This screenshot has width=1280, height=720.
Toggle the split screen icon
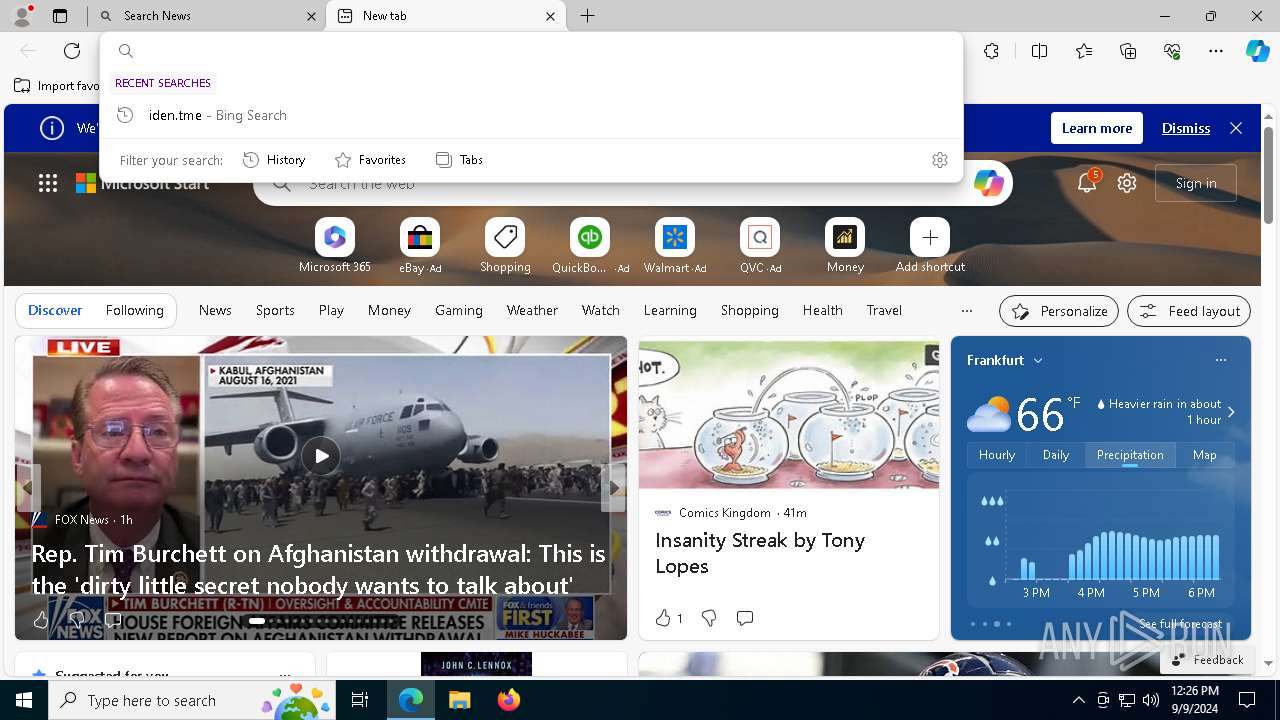pyautogui.click(x=1039, y=51)
